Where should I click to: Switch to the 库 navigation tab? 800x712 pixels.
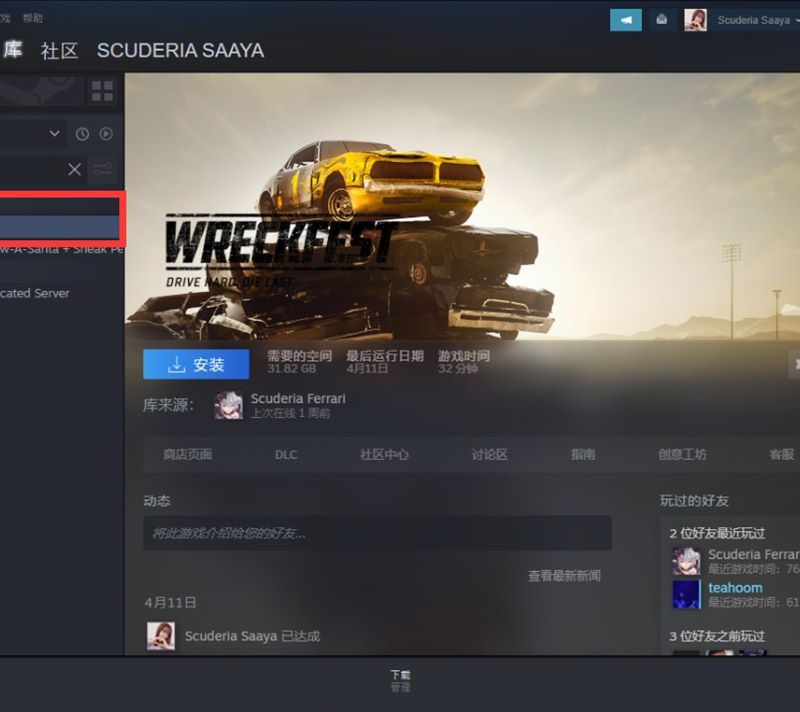12,50
